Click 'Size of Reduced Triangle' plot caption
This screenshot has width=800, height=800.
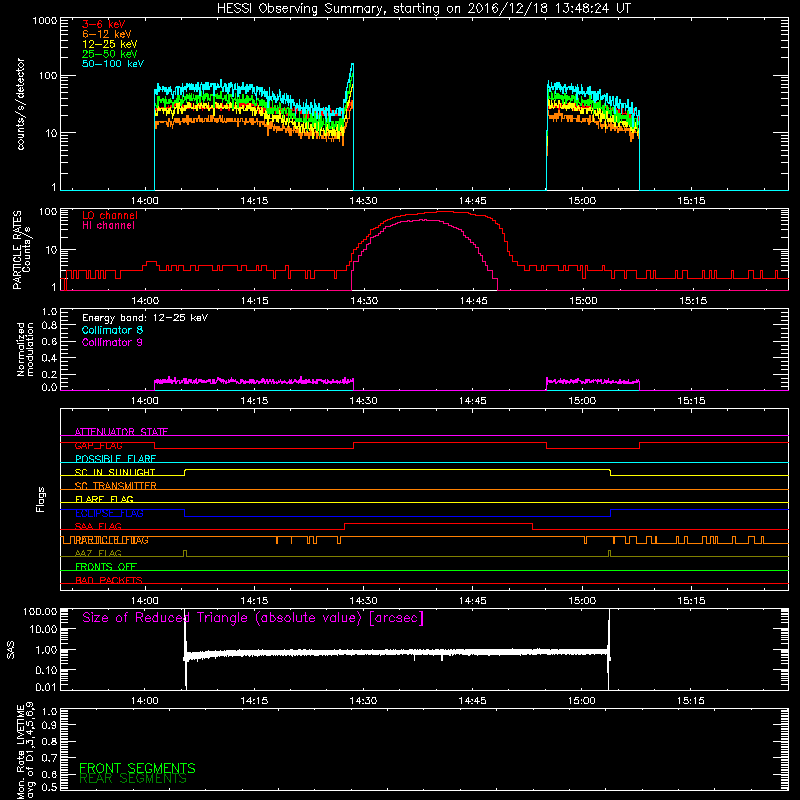[x=253, y=618]
